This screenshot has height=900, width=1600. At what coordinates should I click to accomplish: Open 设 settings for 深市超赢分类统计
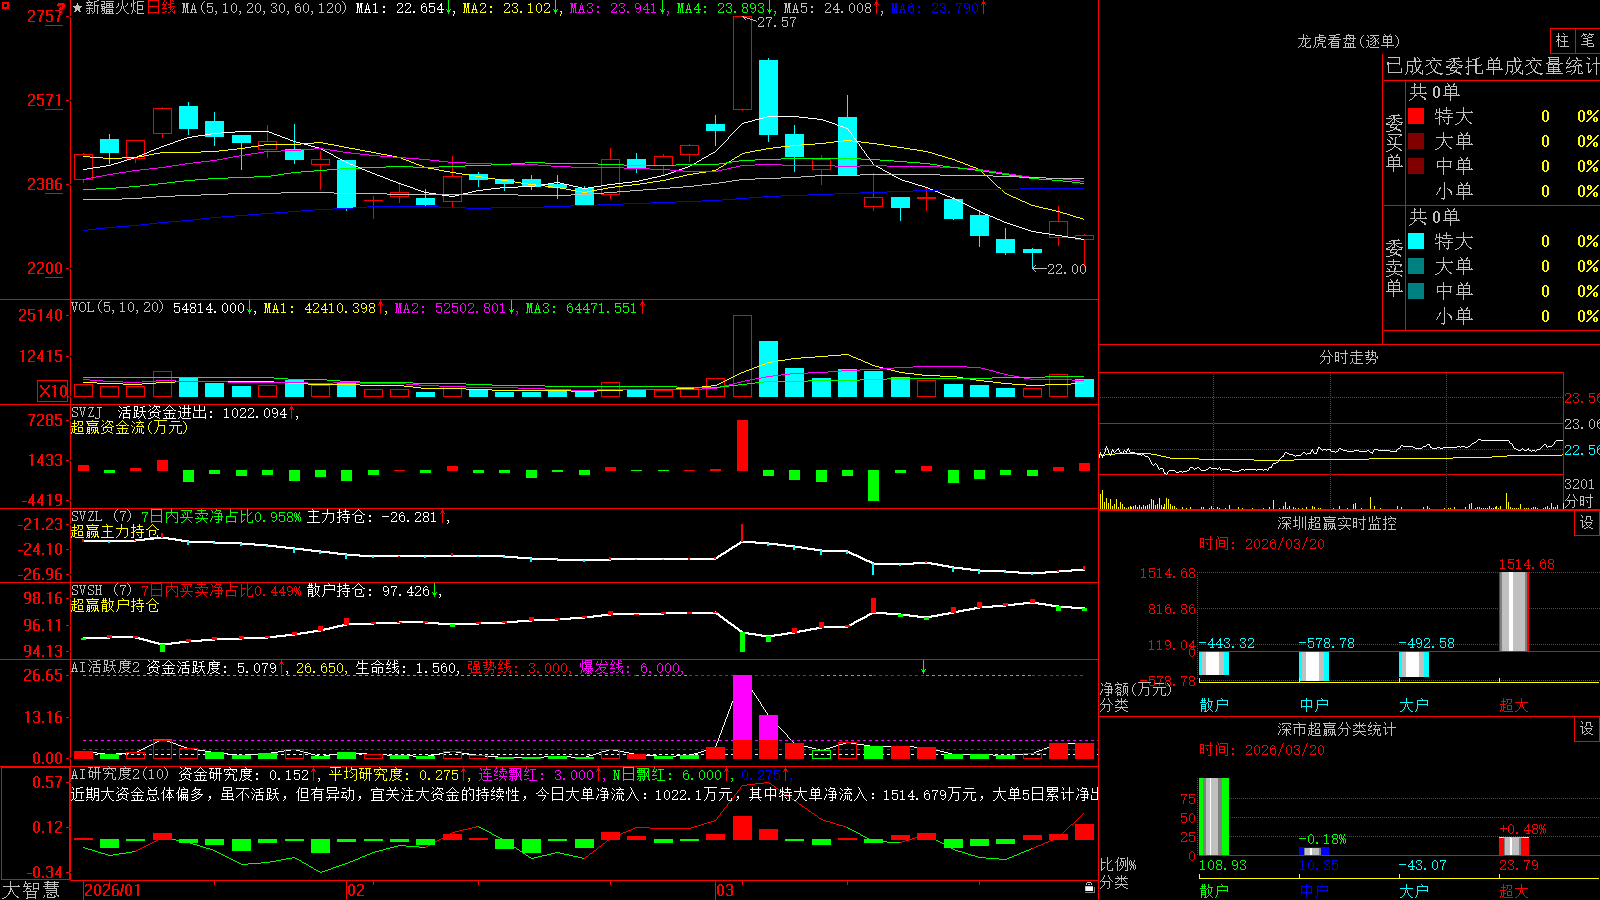click(x=1587, y=729)
